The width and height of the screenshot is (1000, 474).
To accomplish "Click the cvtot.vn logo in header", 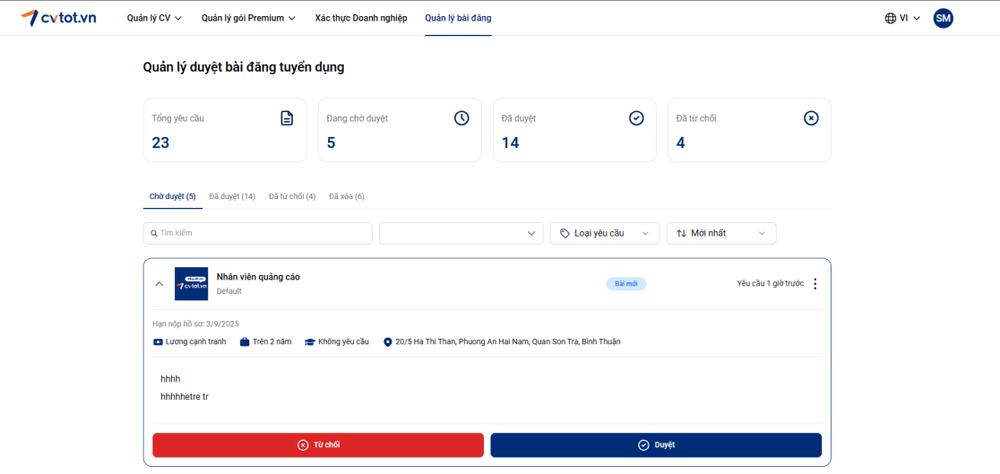I will (x=58, y=18).
